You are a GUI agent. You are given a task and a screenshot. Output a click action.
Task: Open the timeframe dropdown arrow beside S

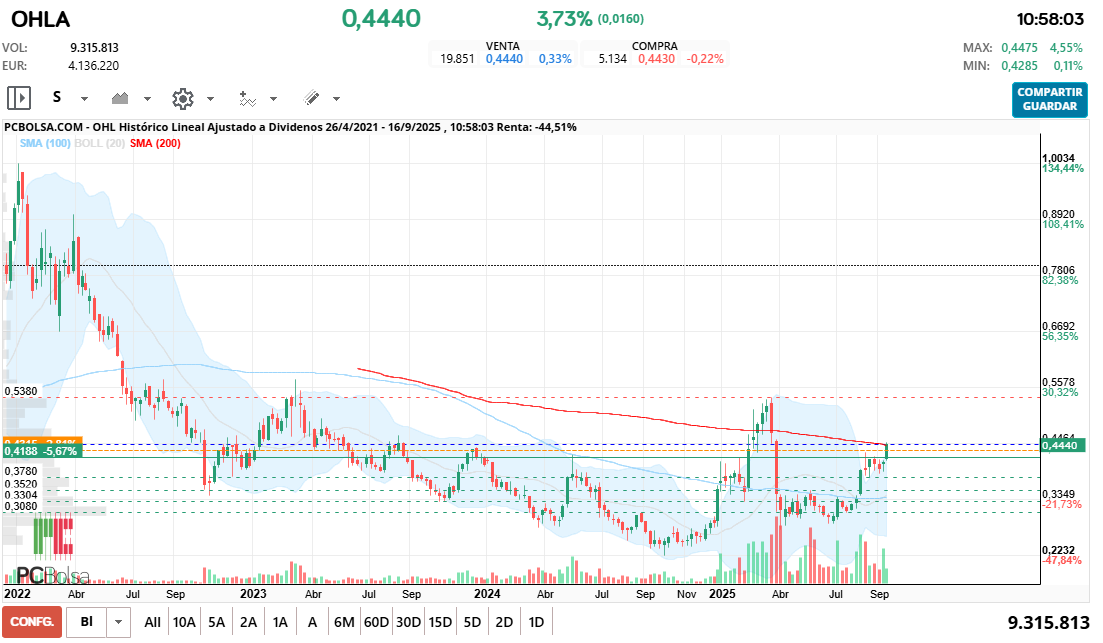click(x=84, y=98)
